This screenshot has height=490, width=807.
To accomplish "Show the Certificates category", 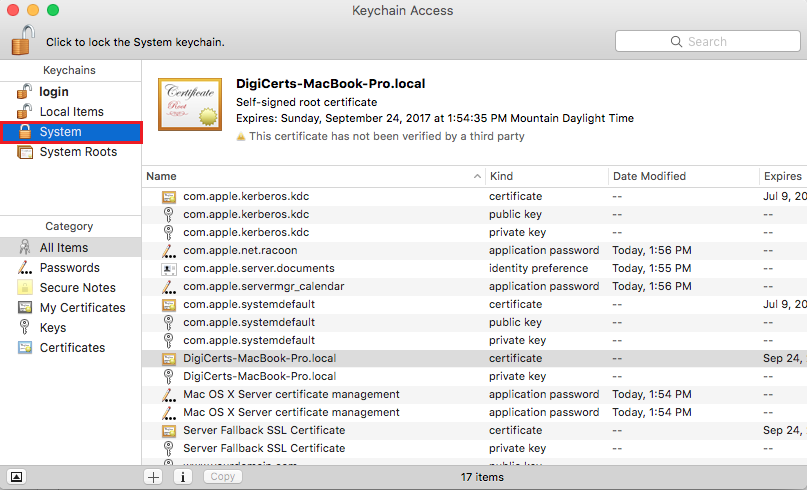I will point(72,348).
